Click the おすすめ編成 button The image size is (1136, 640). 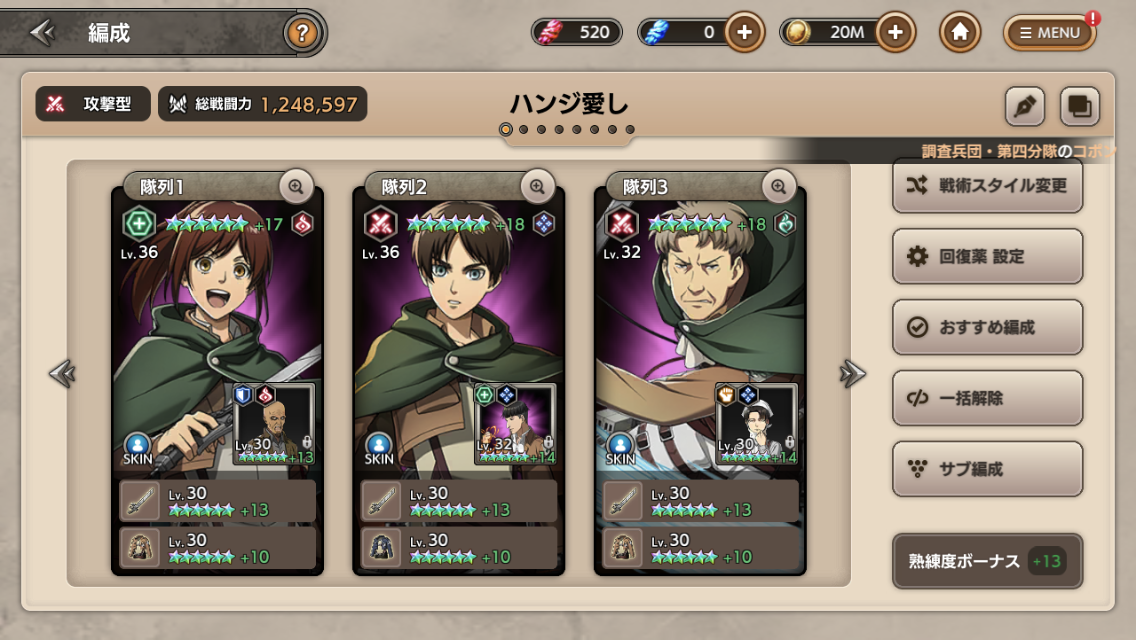pos(987,327)
